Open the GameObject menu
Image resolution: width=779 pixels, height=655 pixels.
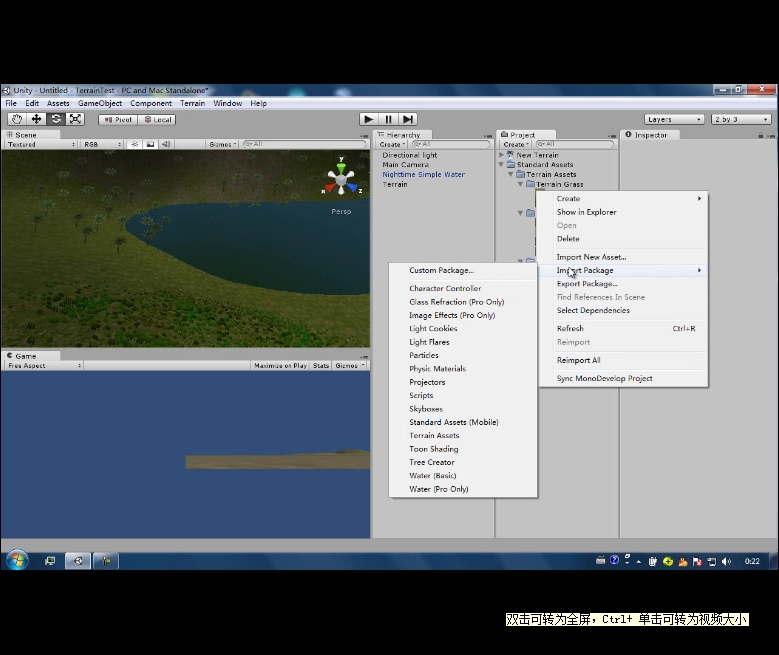100,103
